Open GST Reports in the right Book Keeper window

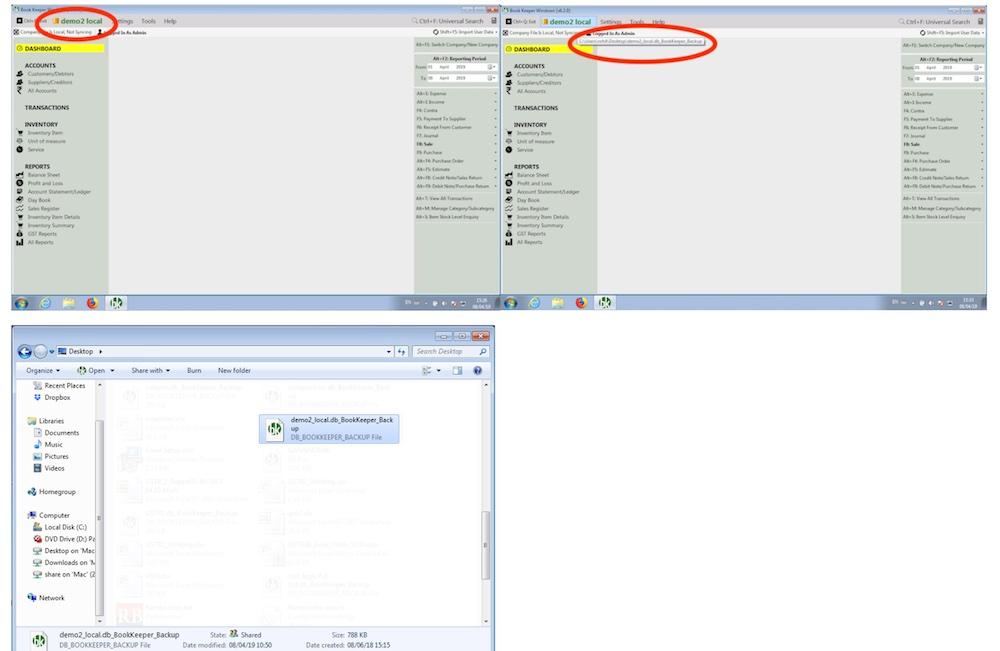[x=531, y=233]
